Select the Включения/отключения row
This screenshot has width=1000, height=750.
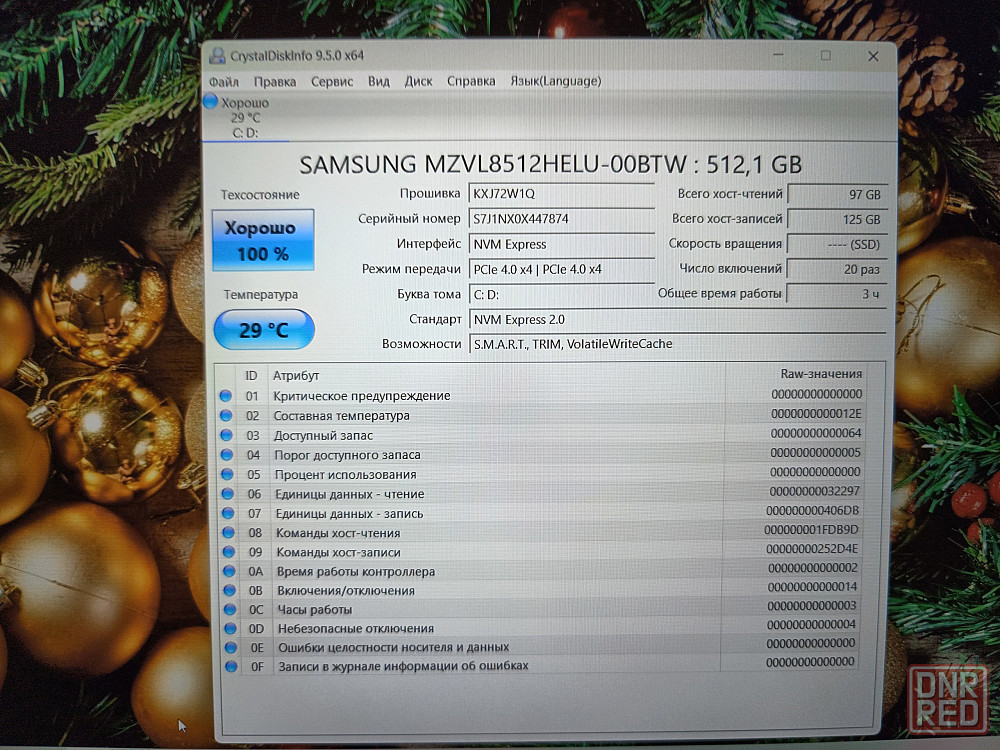point(541,590)
